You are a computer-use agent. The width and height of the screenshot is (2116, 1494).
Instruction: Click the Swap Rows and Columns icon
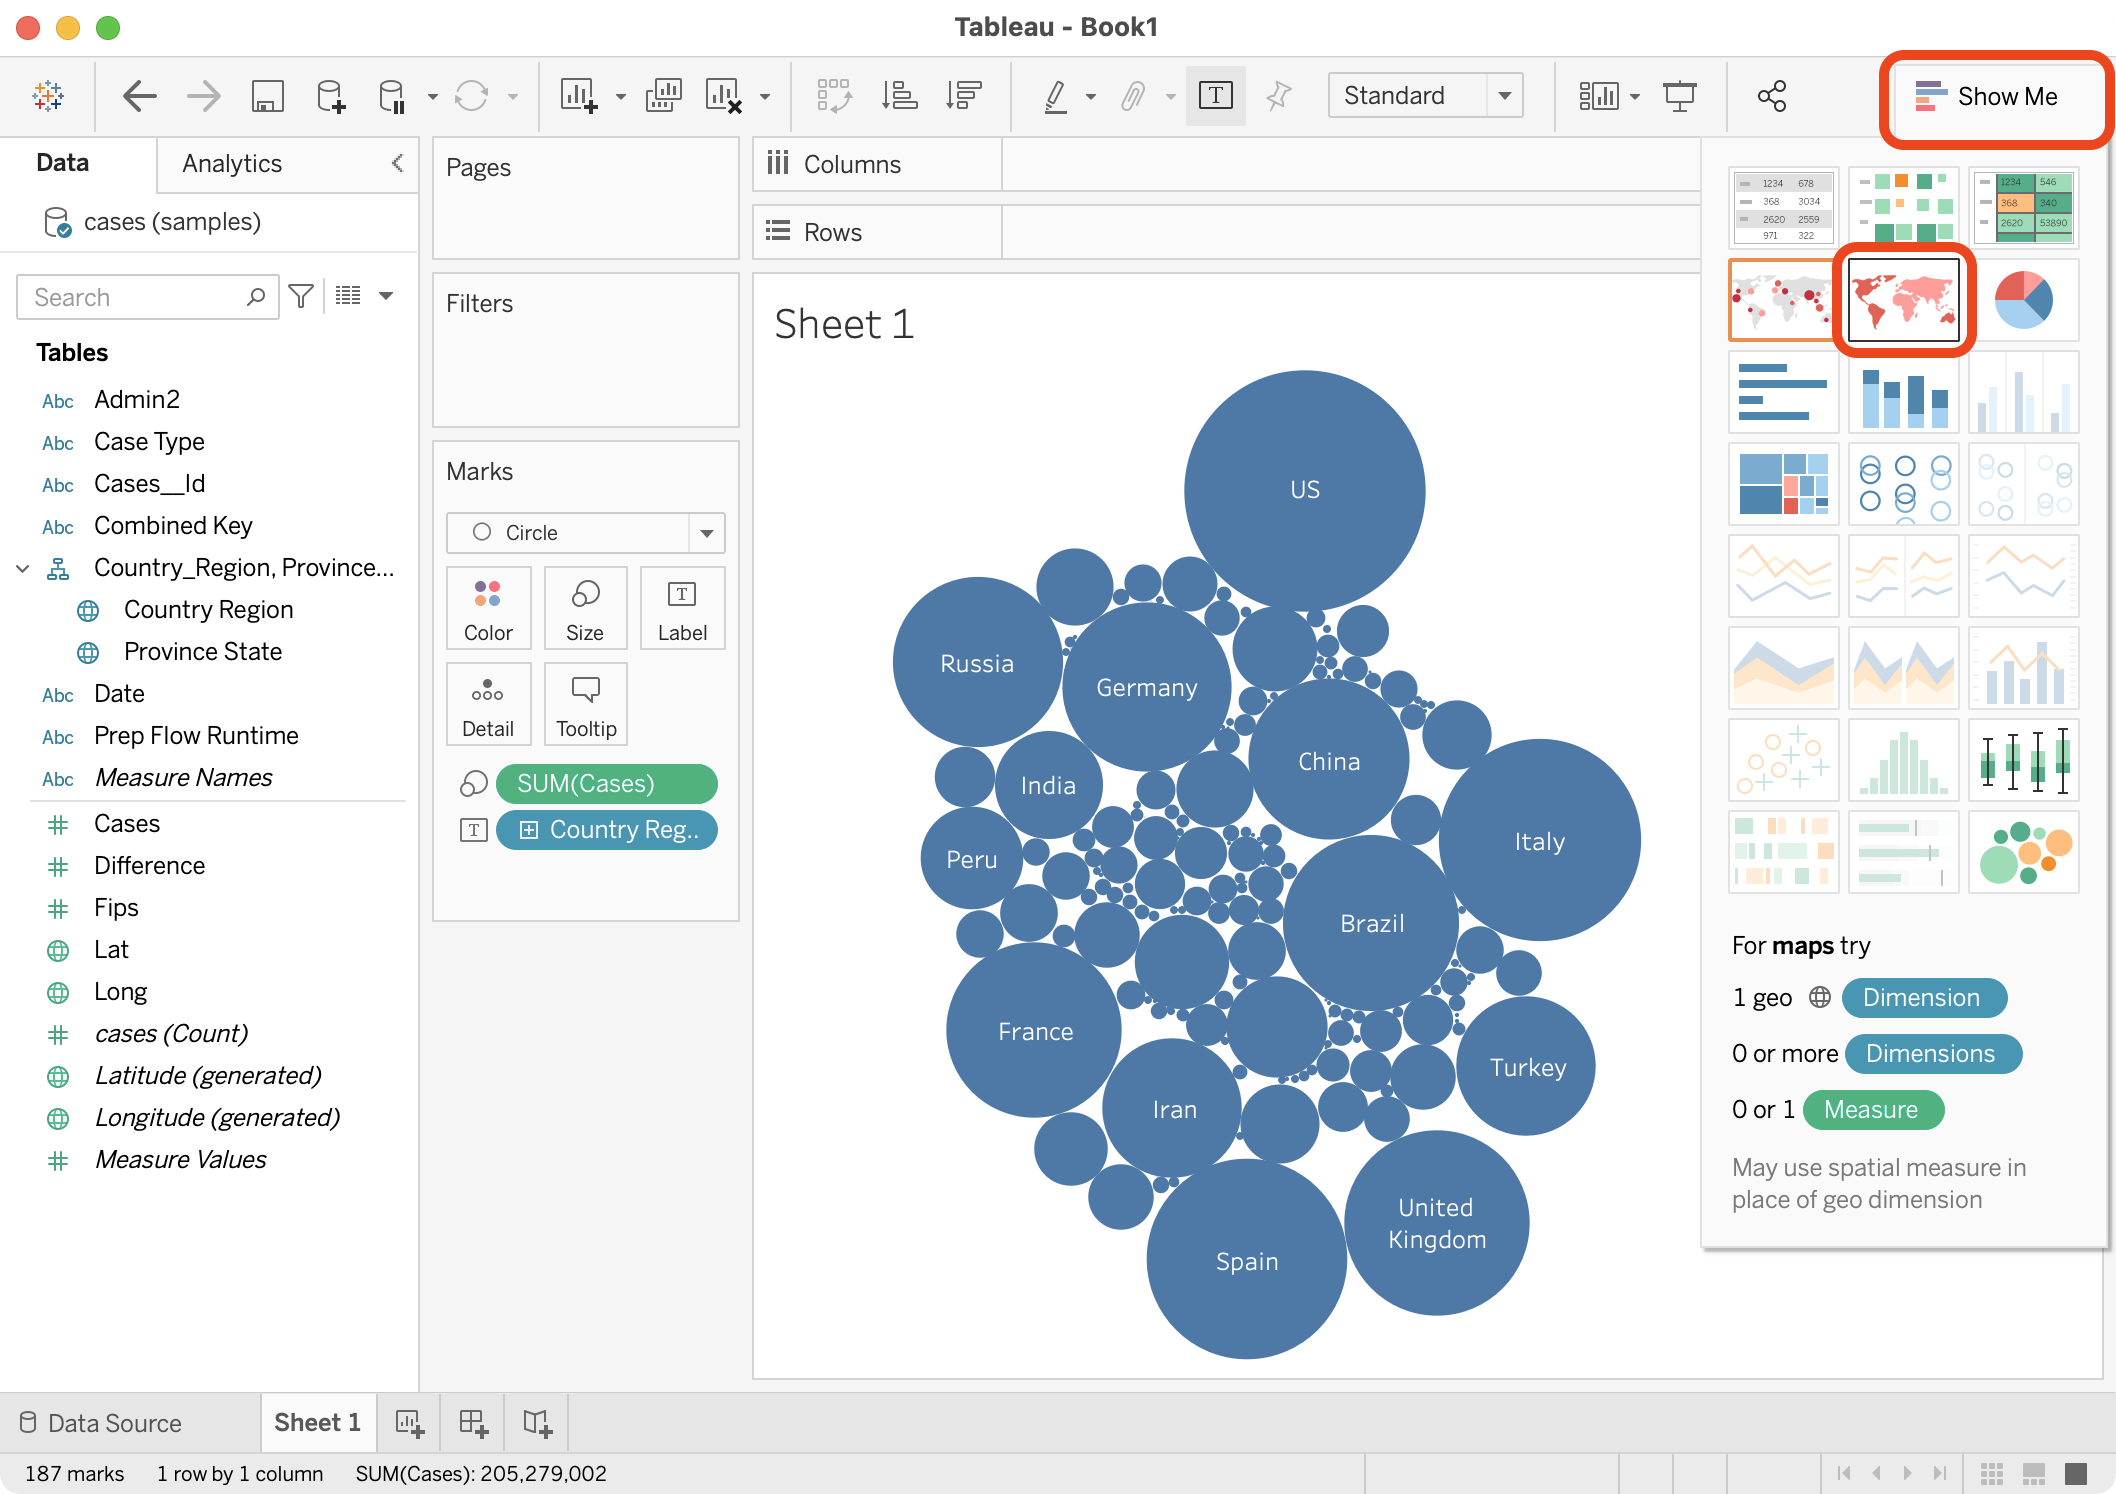pyautogui.click(x=833, y=96)
